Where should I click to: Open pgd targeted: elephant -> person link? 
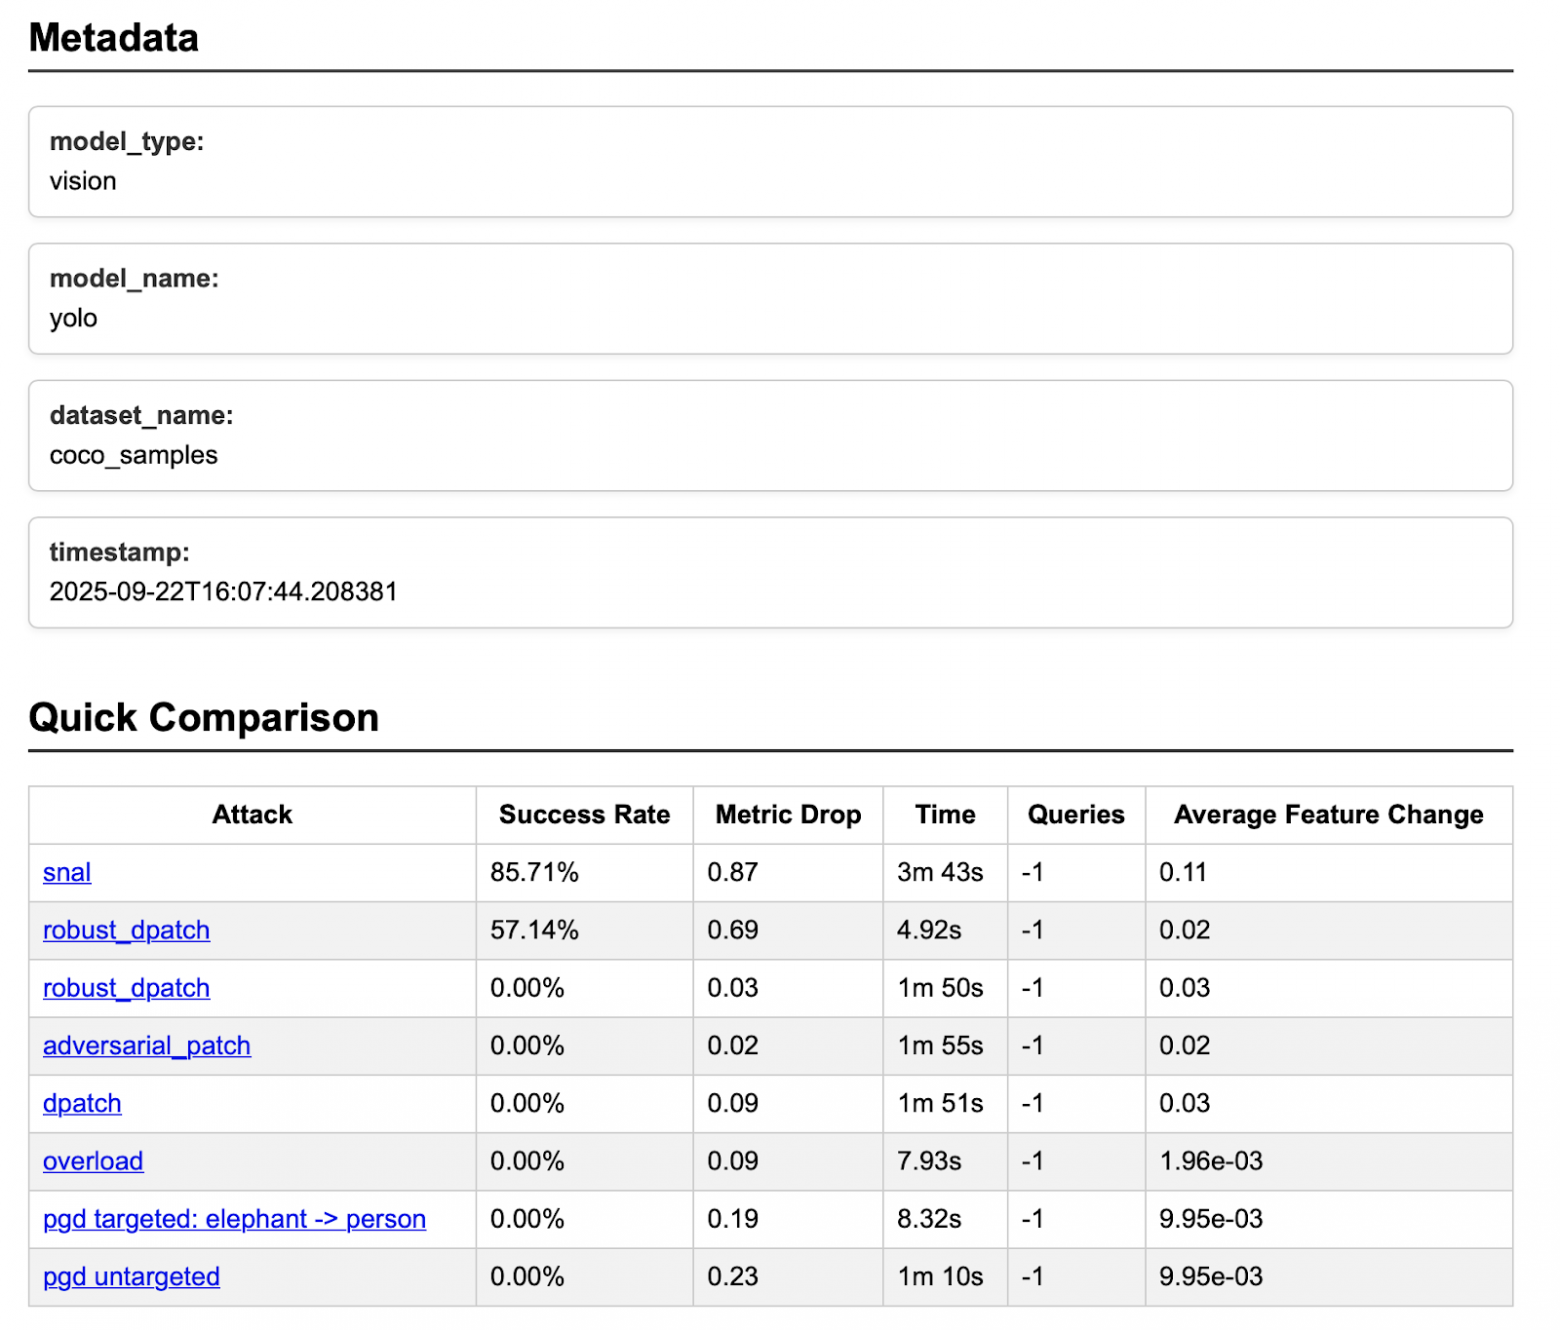point(234,1219)
